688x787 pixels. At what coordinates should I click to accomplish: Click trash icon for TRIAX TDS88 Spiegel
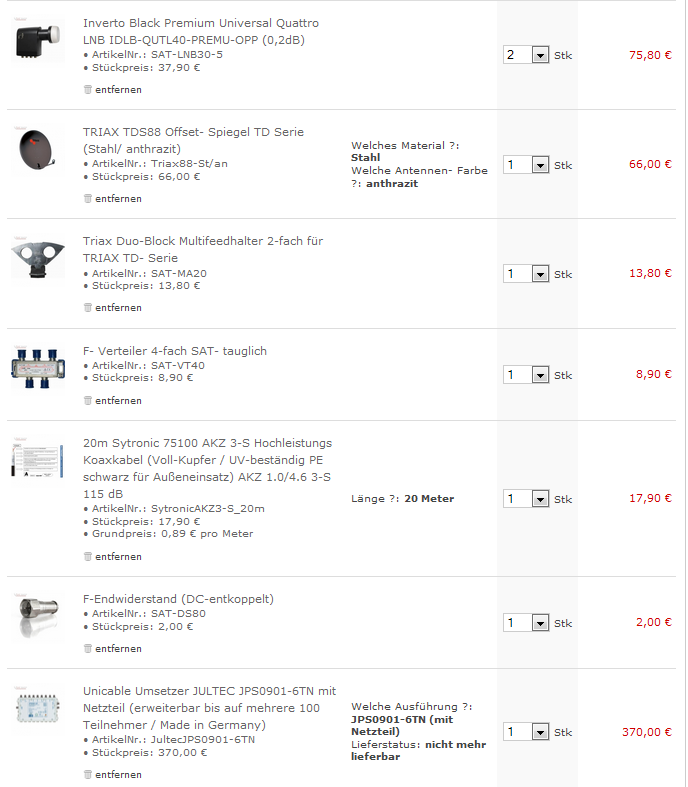click(x=88, y=199)
